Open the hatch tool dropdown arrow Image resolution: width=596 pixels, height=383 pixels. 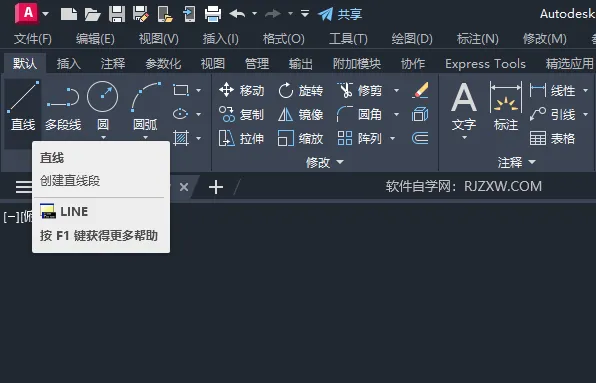pos(198,138)
